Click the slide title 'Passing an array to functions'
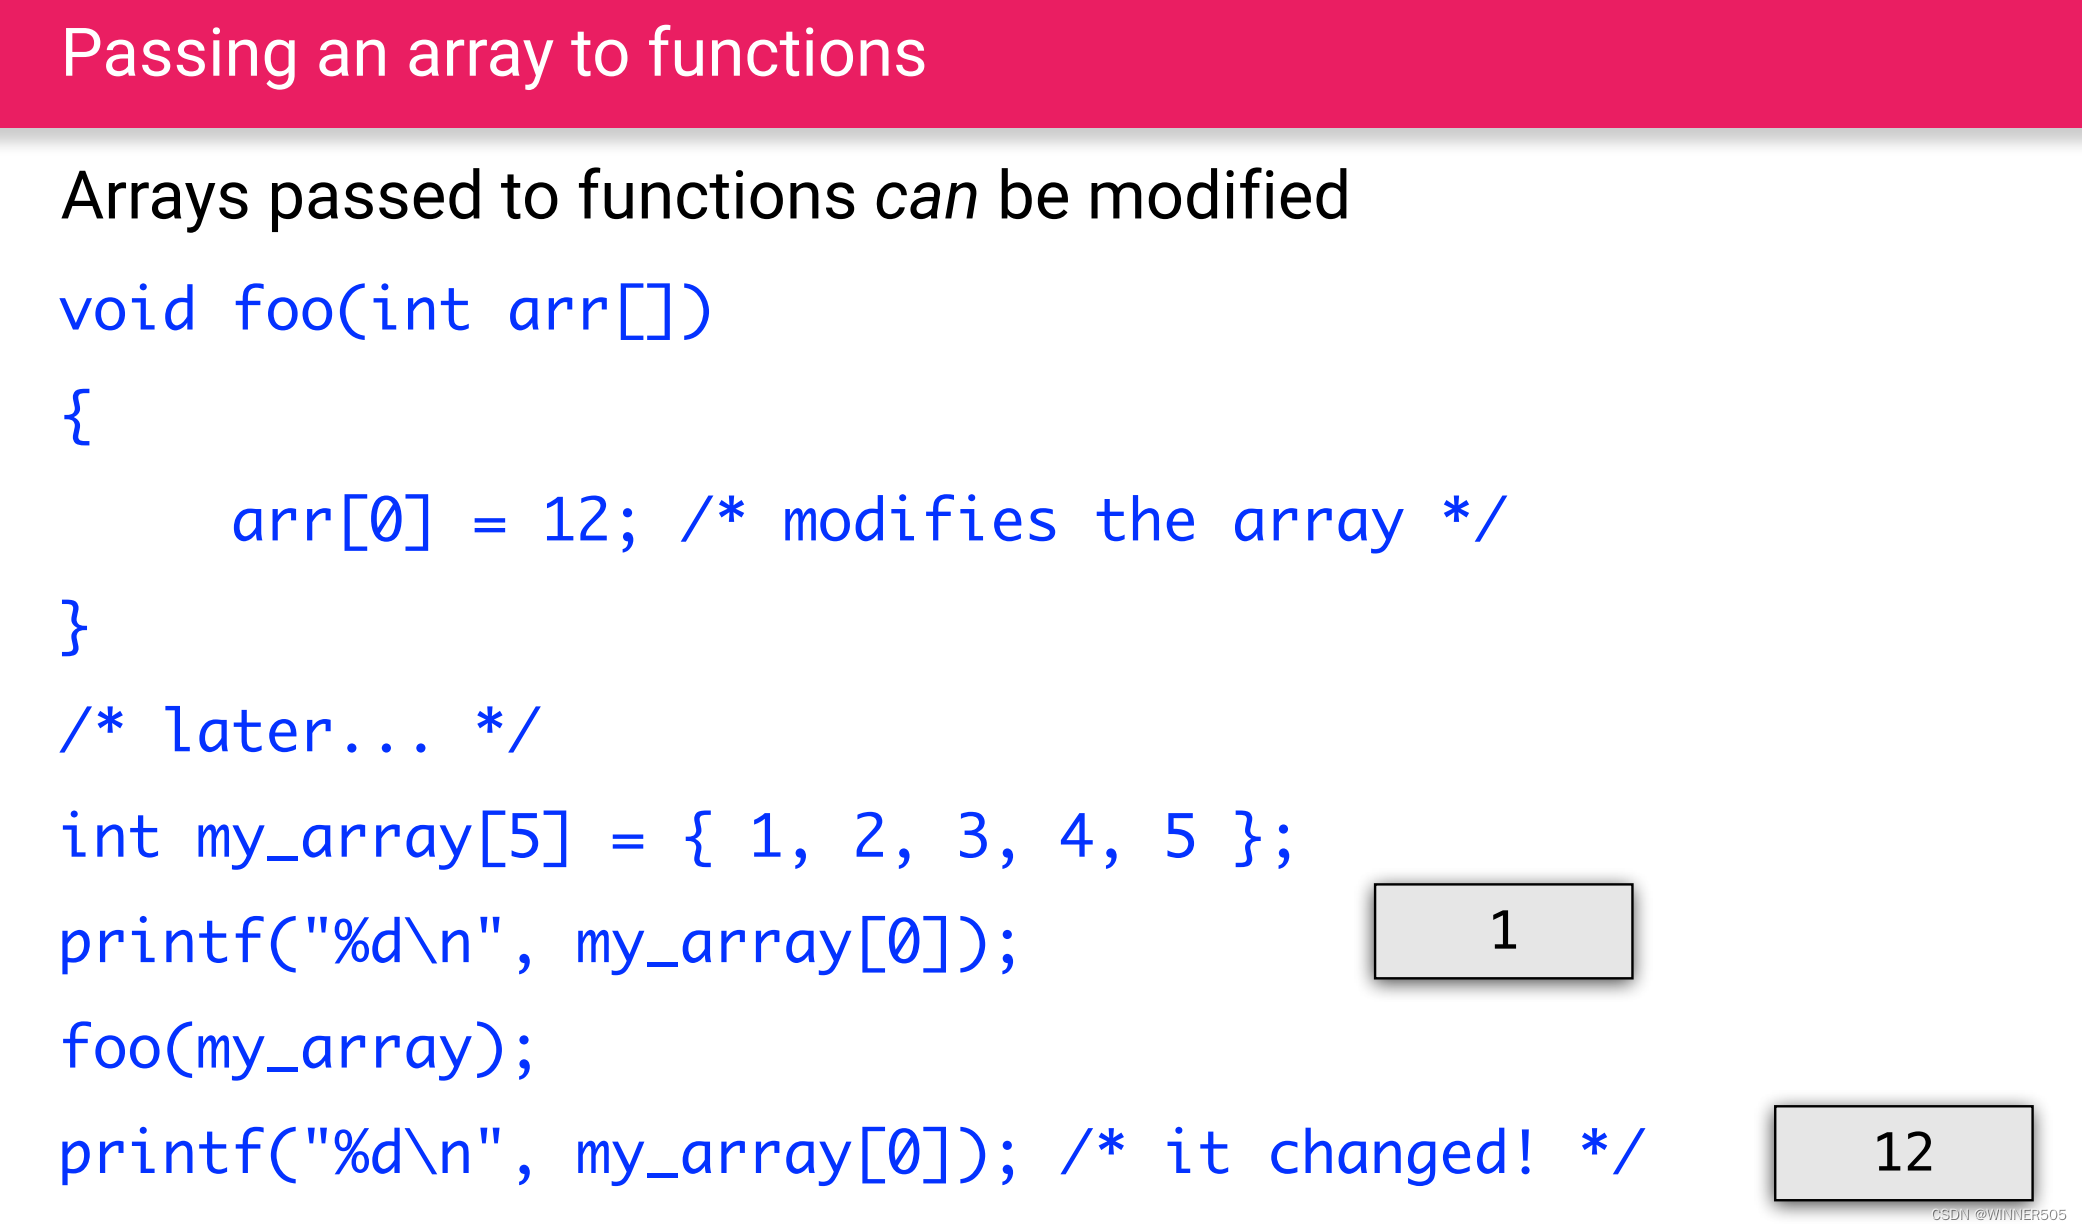This screenshot has height=1230, width=2082. [493, 54]
